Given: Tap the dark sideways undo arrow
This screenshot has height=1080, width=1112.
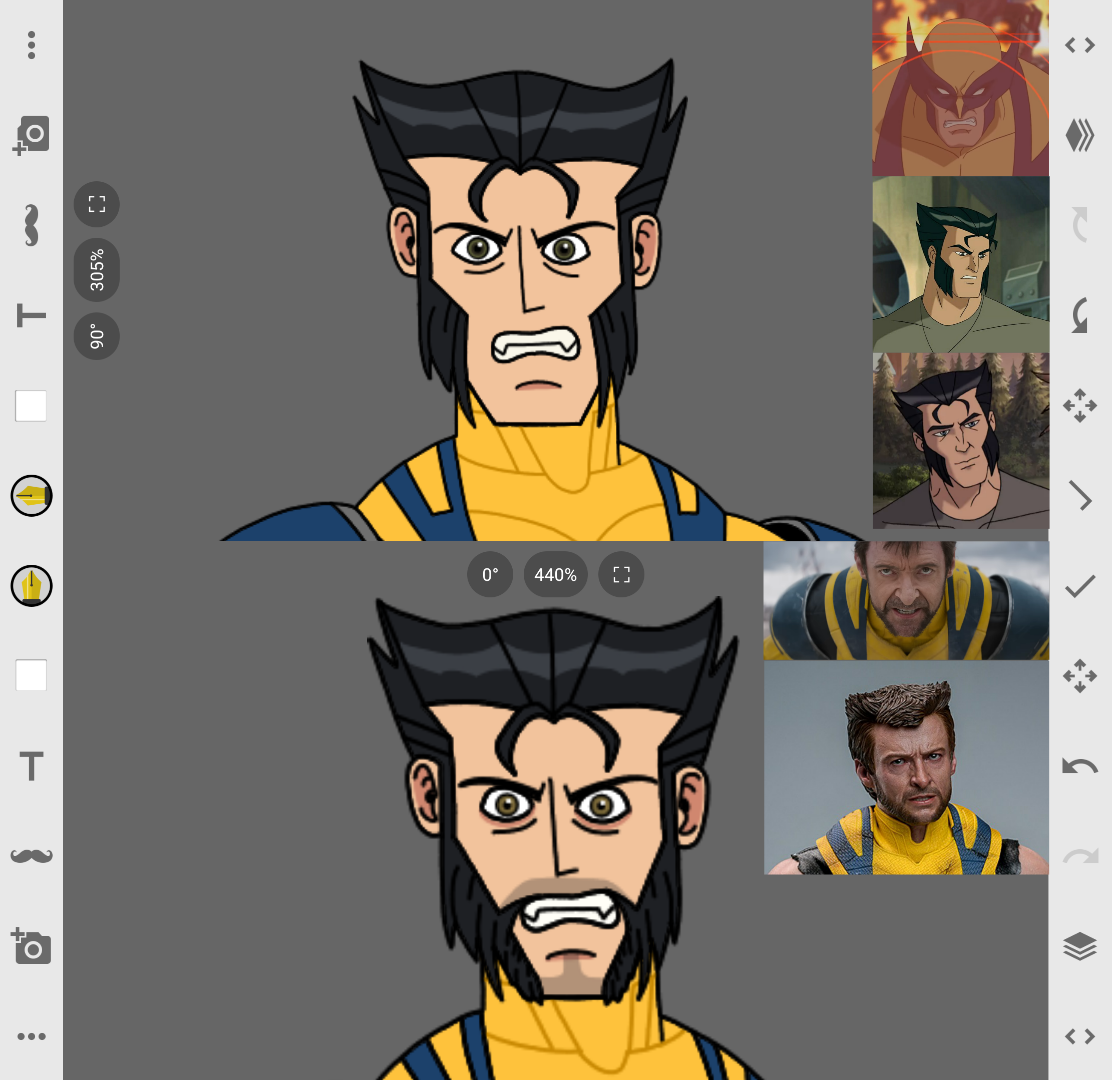Looking at the screenshot, I should (x=1080, y=316).
